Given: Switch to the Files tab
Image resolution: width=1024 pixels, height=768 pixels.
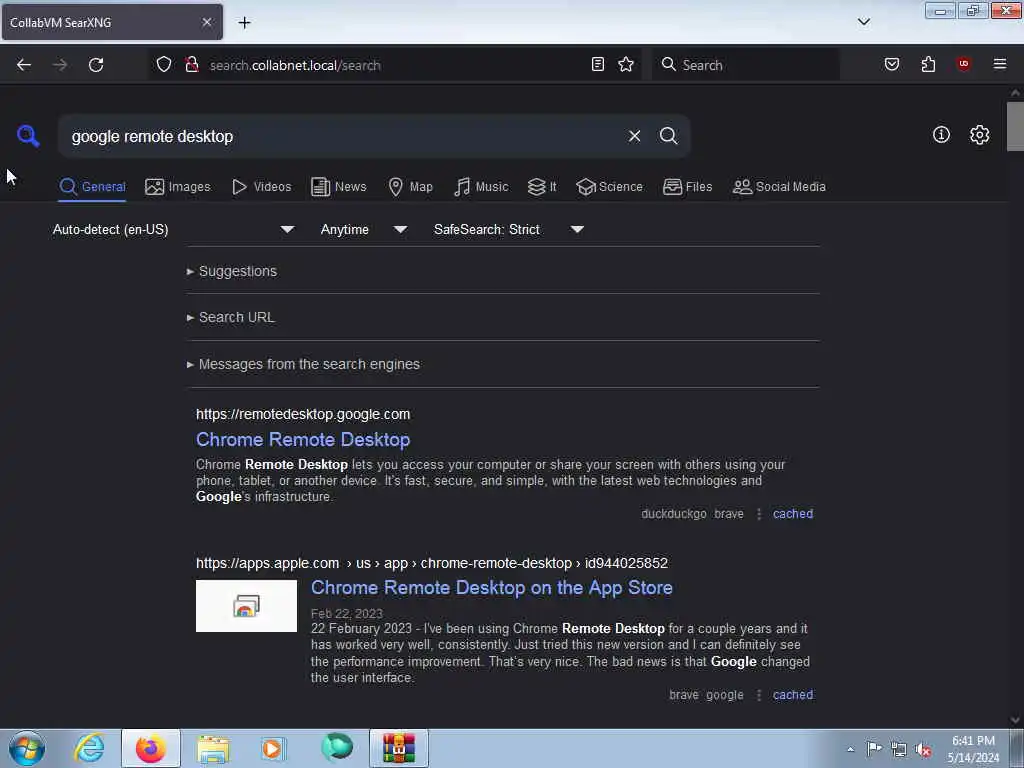Looking at the screenshot, I should [687, 187].
